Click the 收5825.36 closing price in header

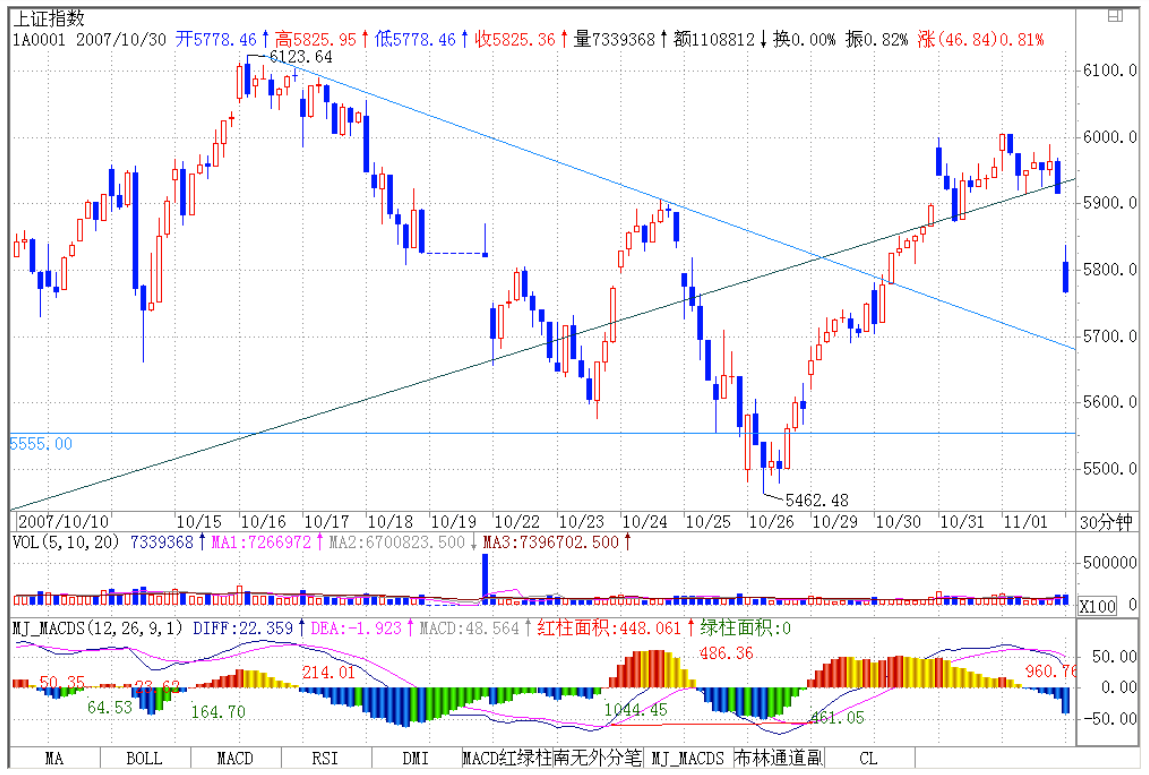point(516,40)
